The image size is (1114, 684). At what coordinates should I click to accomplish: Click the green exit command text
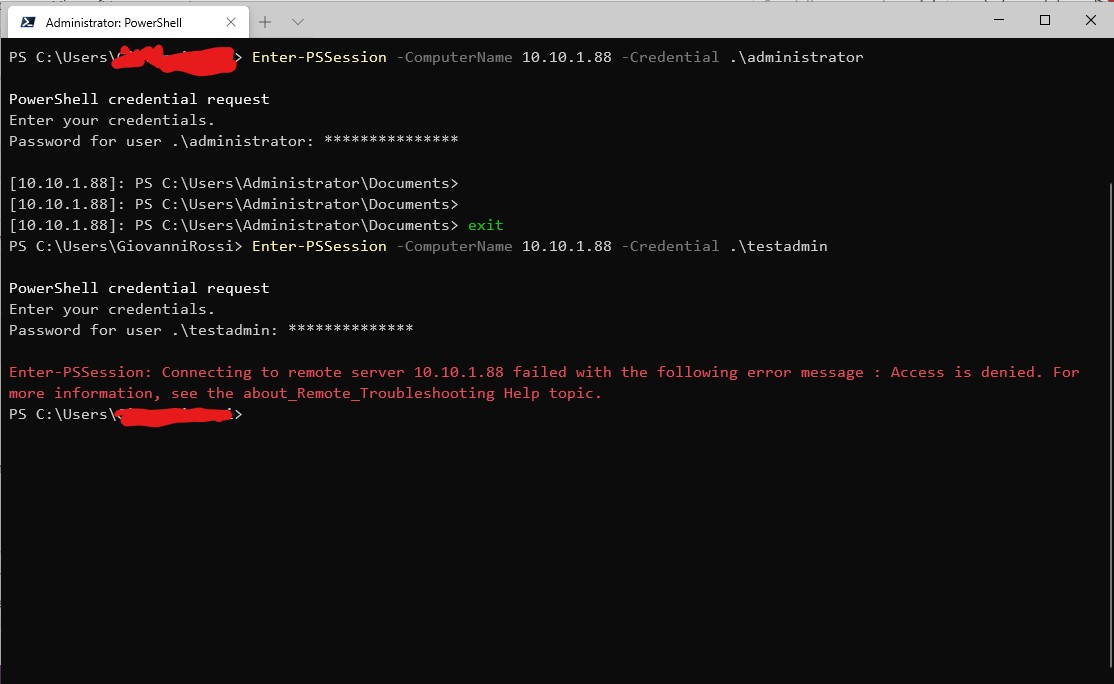(485, 224)
